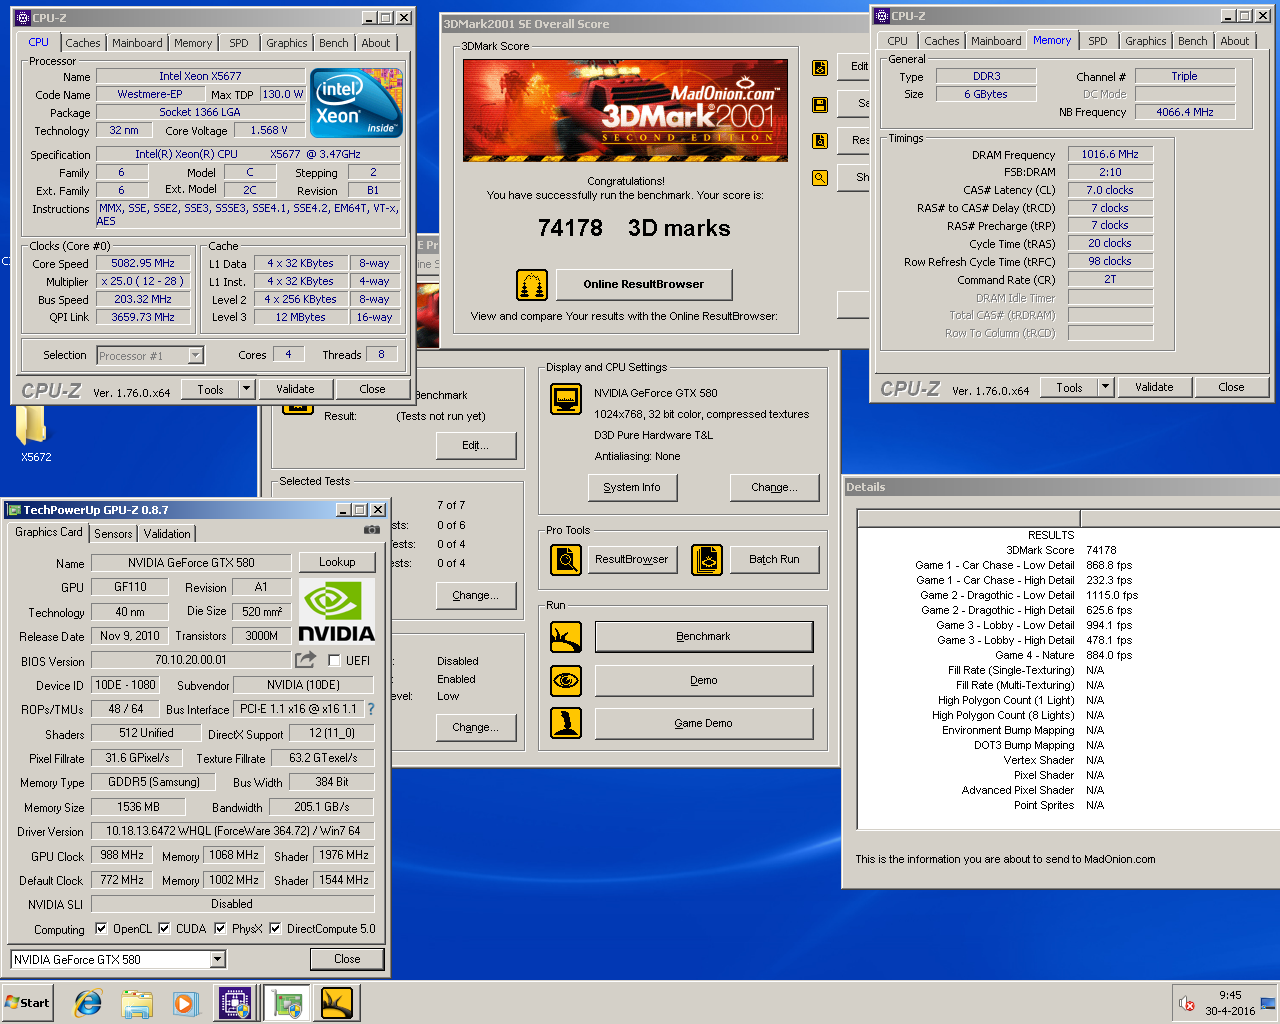Click the magnifier icon in 3DMark sidebar
This screenshot has width=1280, height=1024.
[x=820, y=178]
